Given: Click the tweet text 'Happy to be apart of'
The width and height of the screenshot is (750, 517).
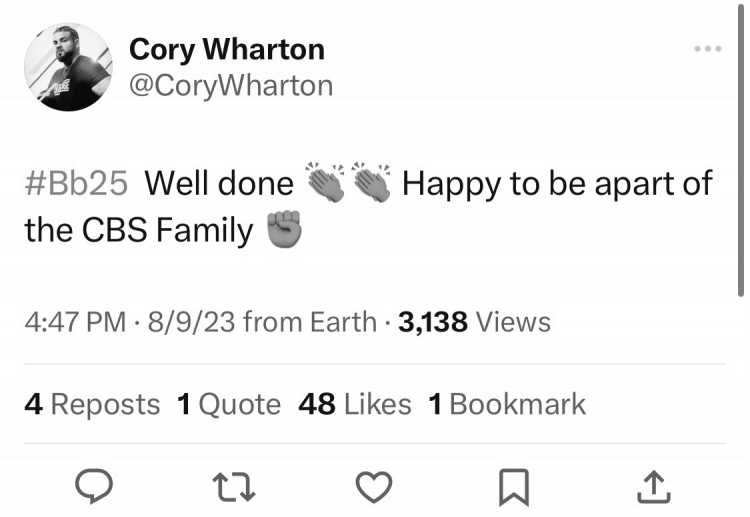Looking at the screenshot, I should 557,184.
